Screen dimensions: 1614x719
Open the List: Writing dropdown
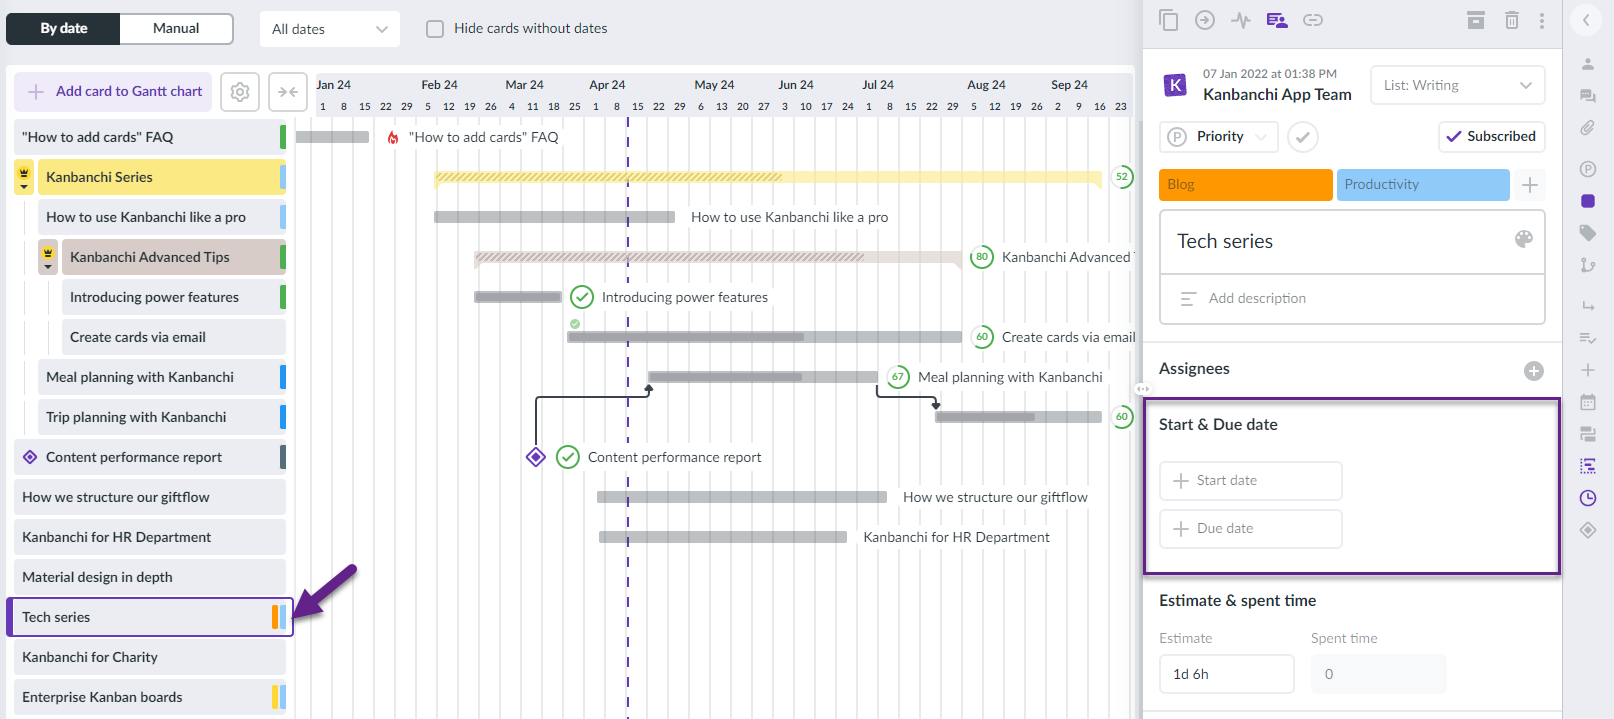1457,85
